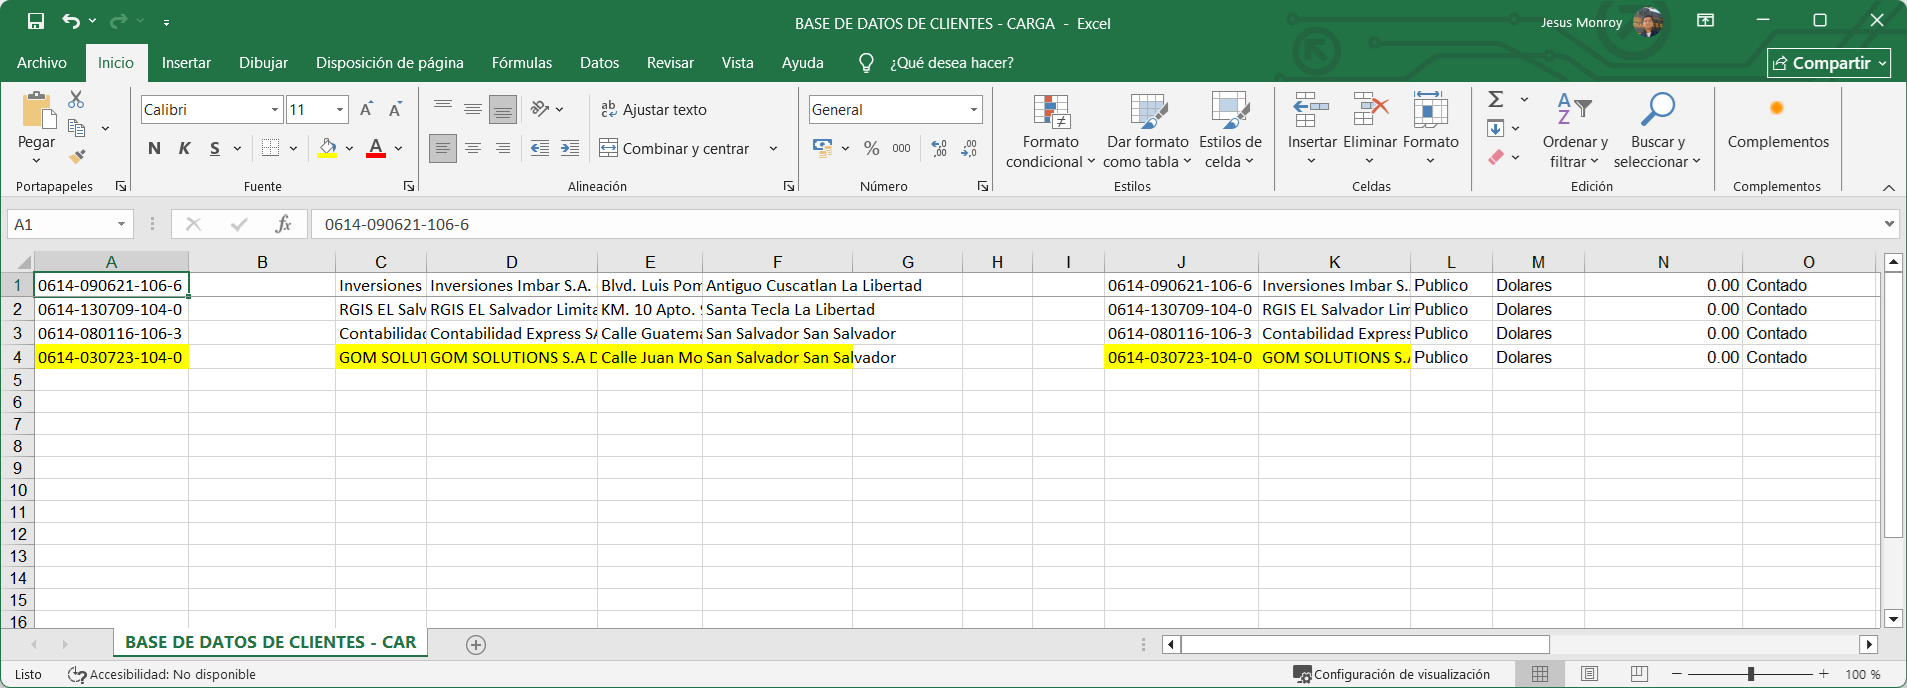Apply the red font color
Viewport: 1907px width, 688px height.
click(376, 148)
